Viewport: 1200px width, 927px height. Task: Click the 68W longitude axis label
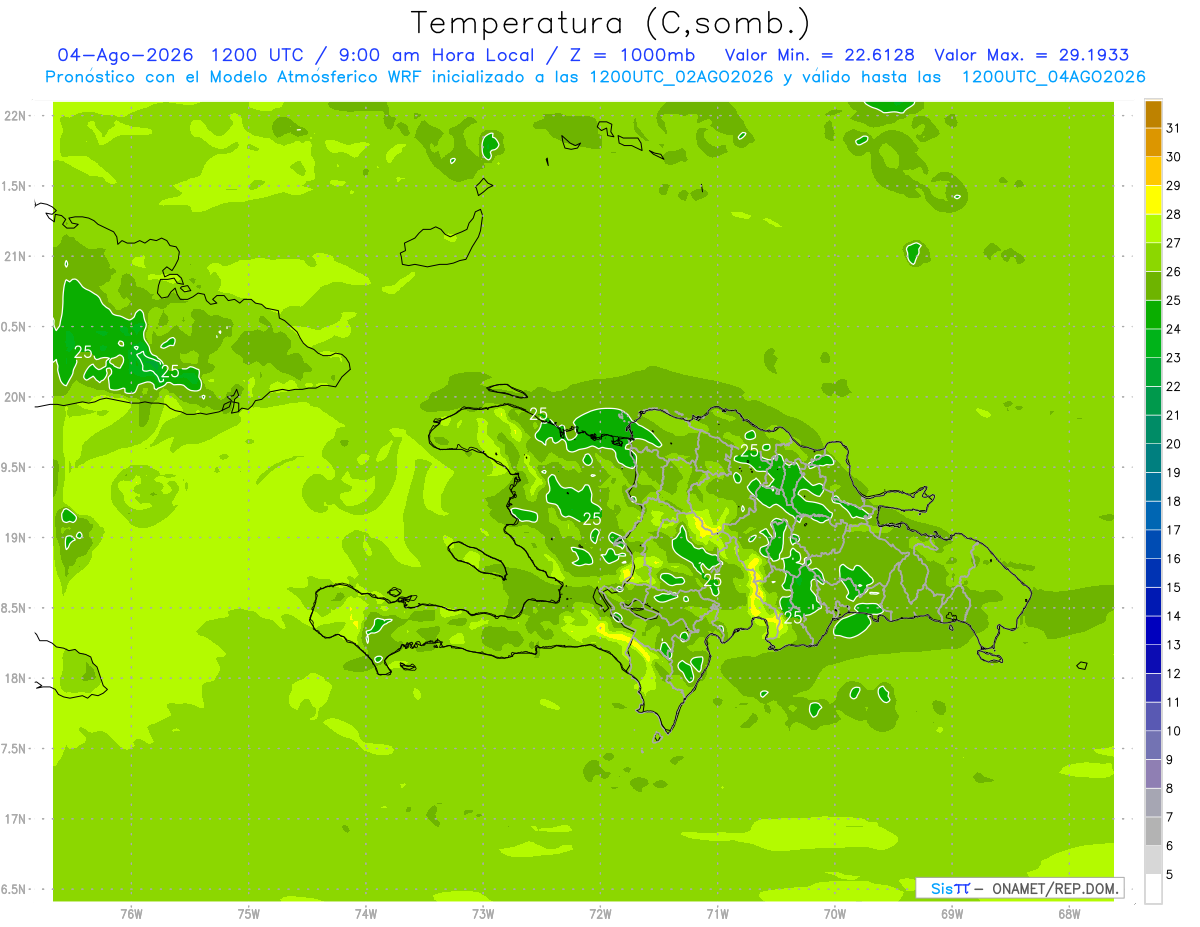pos(1069,914)
